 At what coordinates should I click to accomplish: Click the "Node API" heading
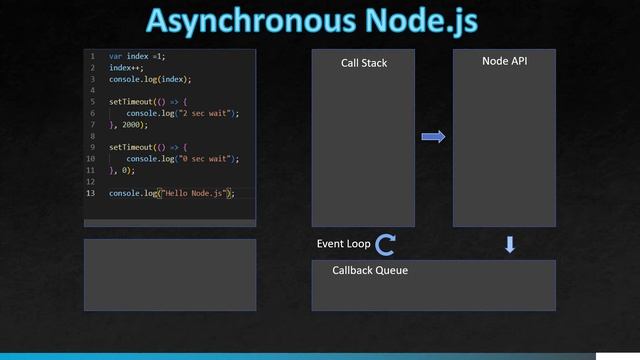[504, 61]
